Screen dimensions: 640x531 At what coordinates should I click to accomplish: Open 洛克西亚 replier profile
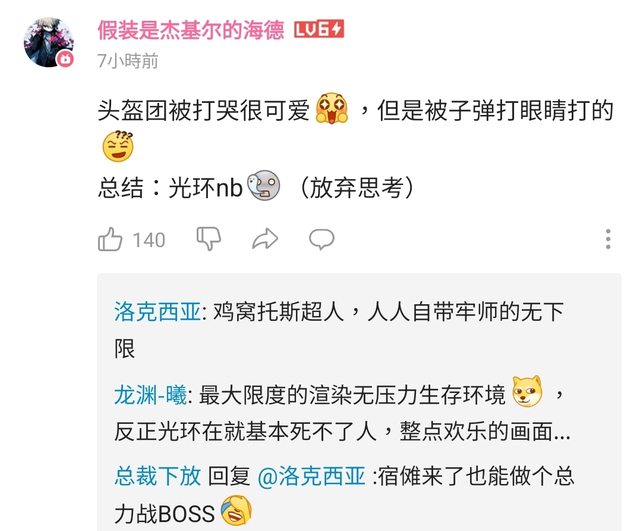(x=157, y=312)
